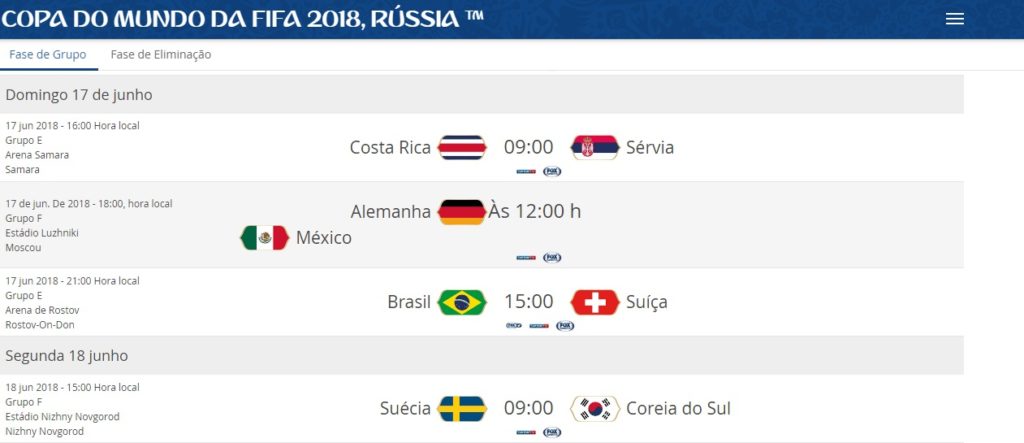Screen dimensions: 1024x443
Task: Open the hamburger menu icon
Action: (x=954, y=19)
